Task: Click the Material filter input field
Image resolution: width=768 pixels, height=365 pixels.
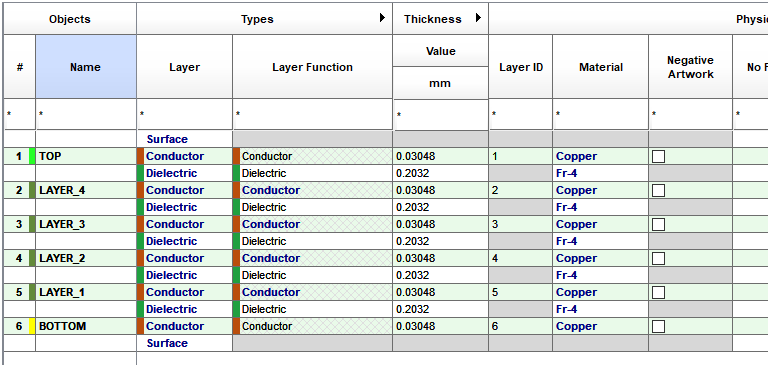Action: click(x=600, y=115)
